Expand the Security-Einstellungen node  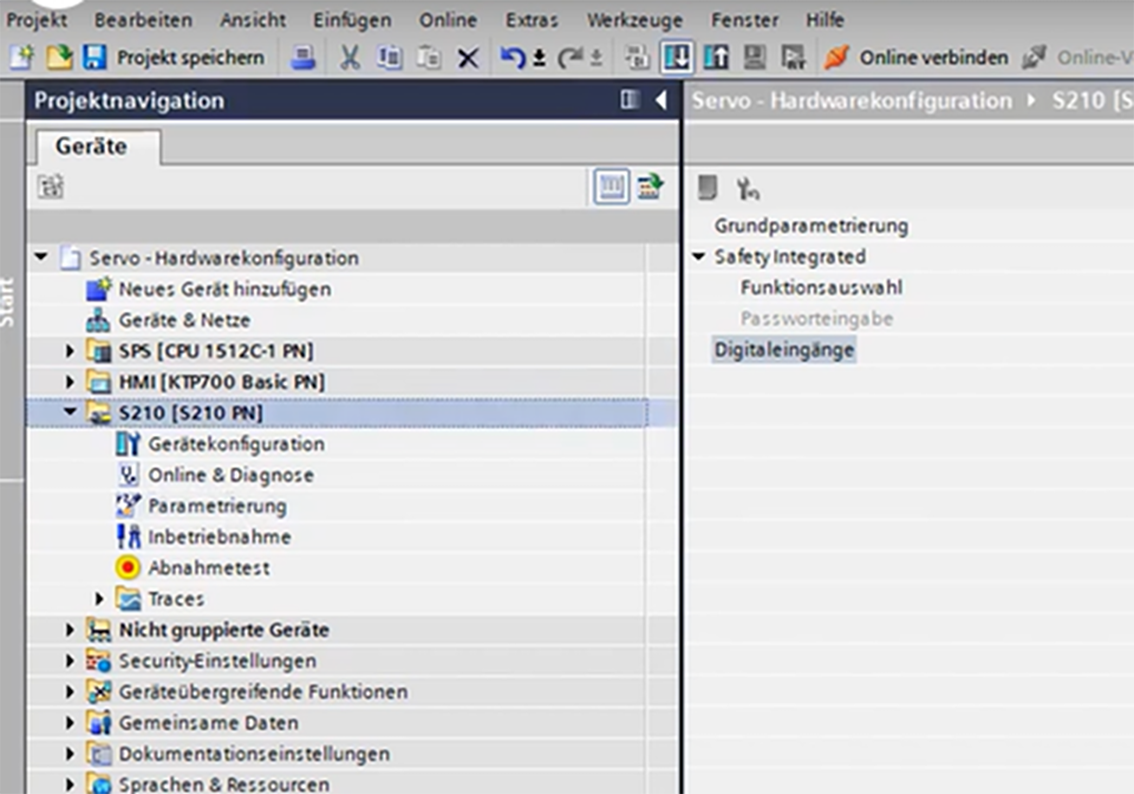click(70, 661)
